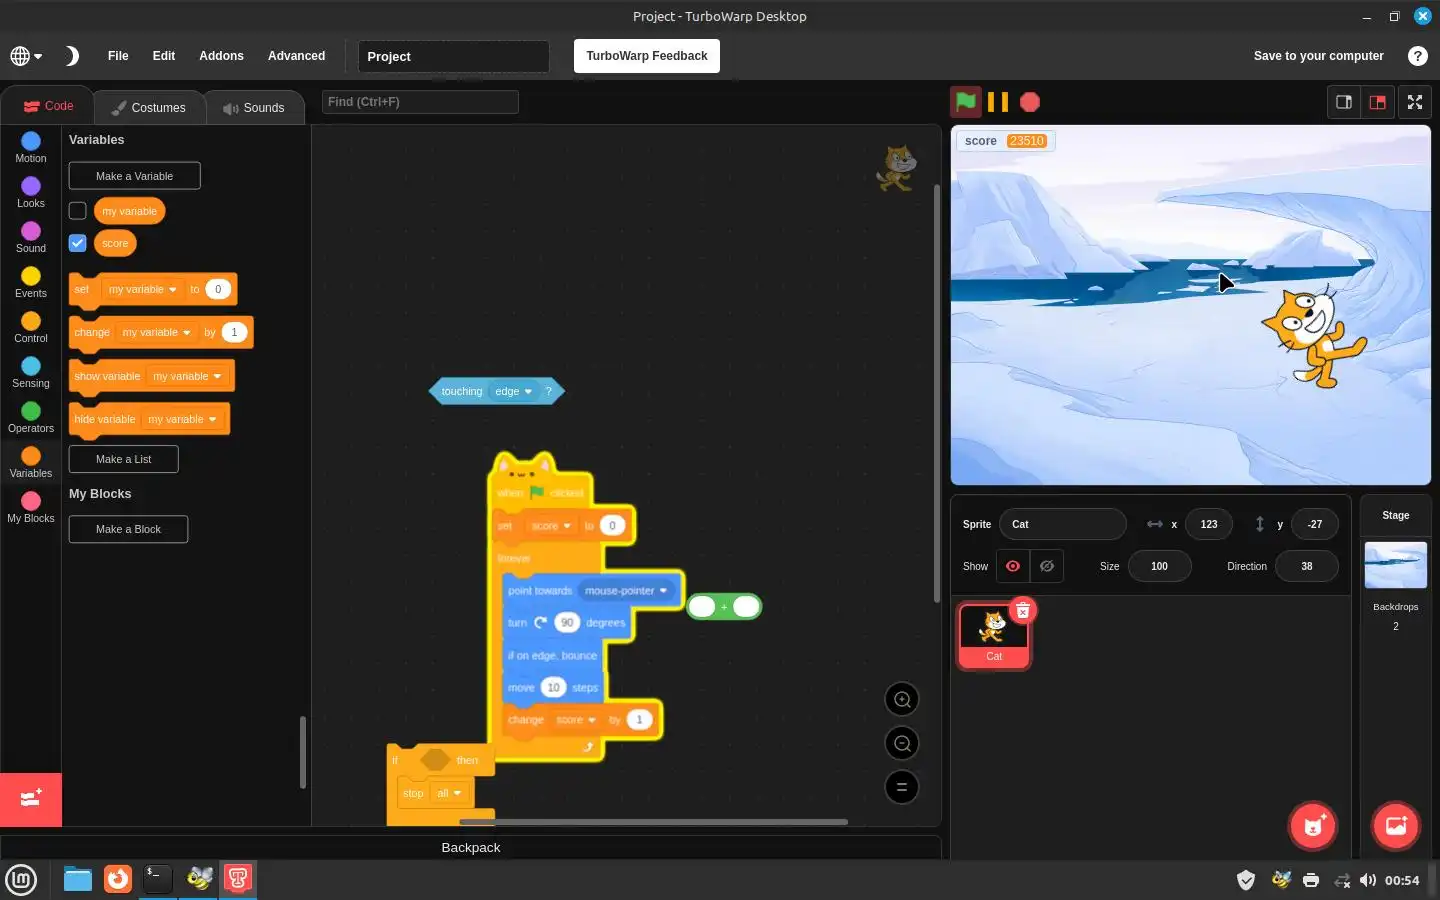Open the Advanced menu
Screen dimensions: 1440x900
(x=296, y=56)
